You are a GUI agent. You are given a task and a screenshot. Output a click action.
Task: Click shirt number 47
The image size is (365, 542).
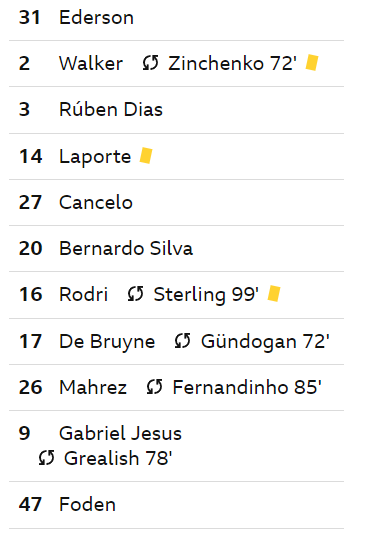pos(30,504)
